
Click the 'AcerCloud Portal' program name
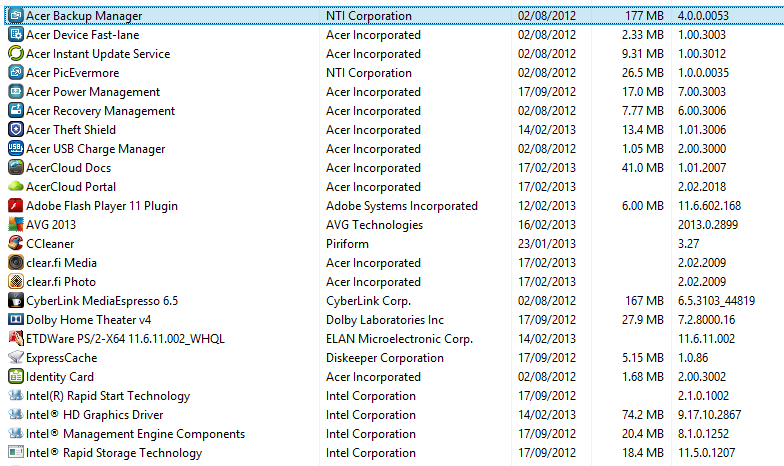(x=71, y=187)
